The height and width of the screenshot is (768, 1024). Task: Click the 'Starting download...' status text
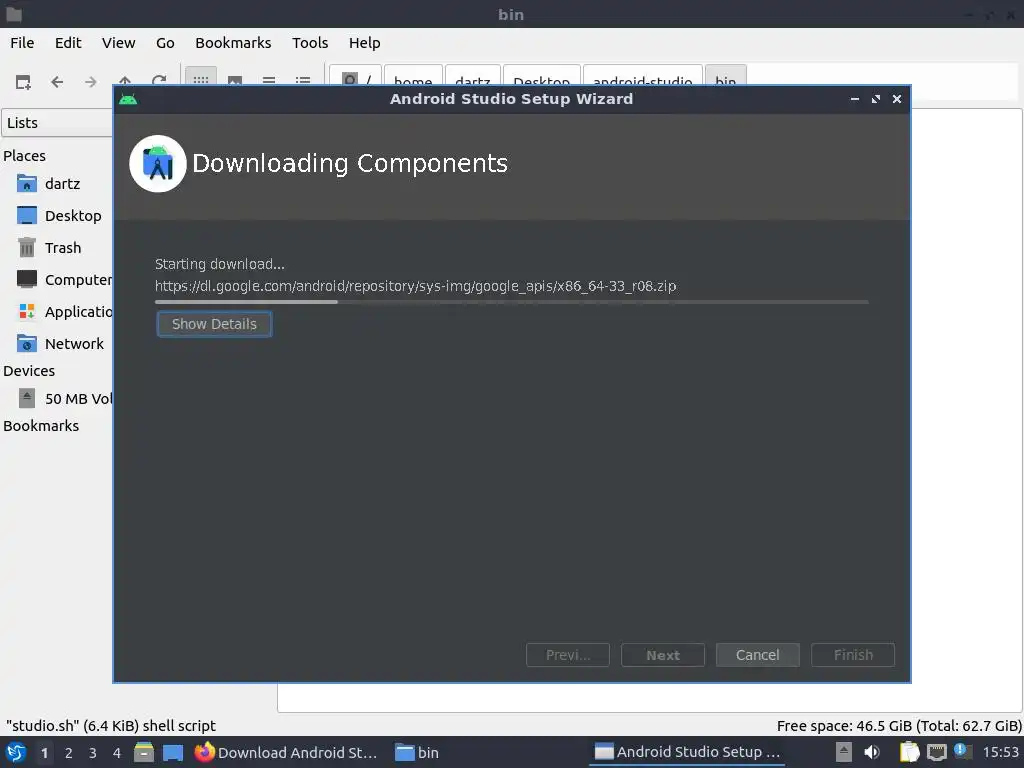coord(219,264)
